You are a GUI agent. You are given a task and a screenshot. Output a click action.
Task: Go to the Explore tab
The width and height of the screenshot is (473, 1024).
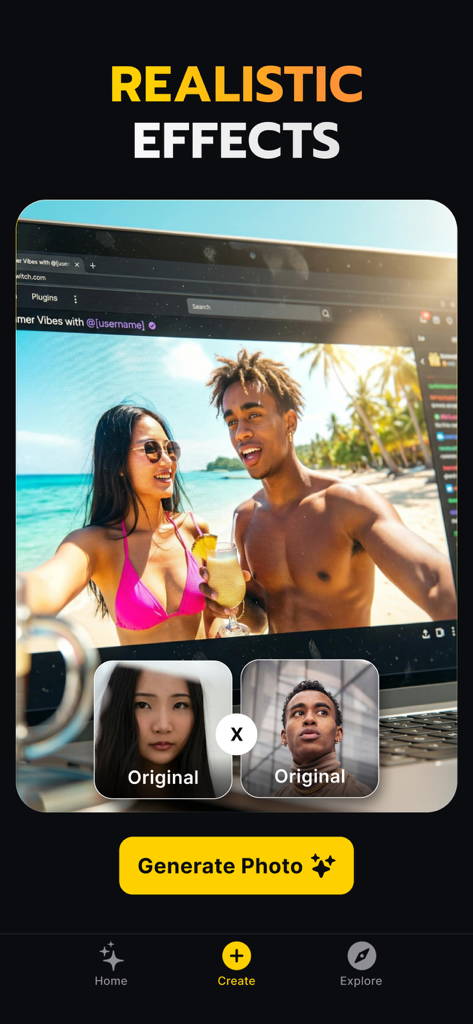coord(361,965)
